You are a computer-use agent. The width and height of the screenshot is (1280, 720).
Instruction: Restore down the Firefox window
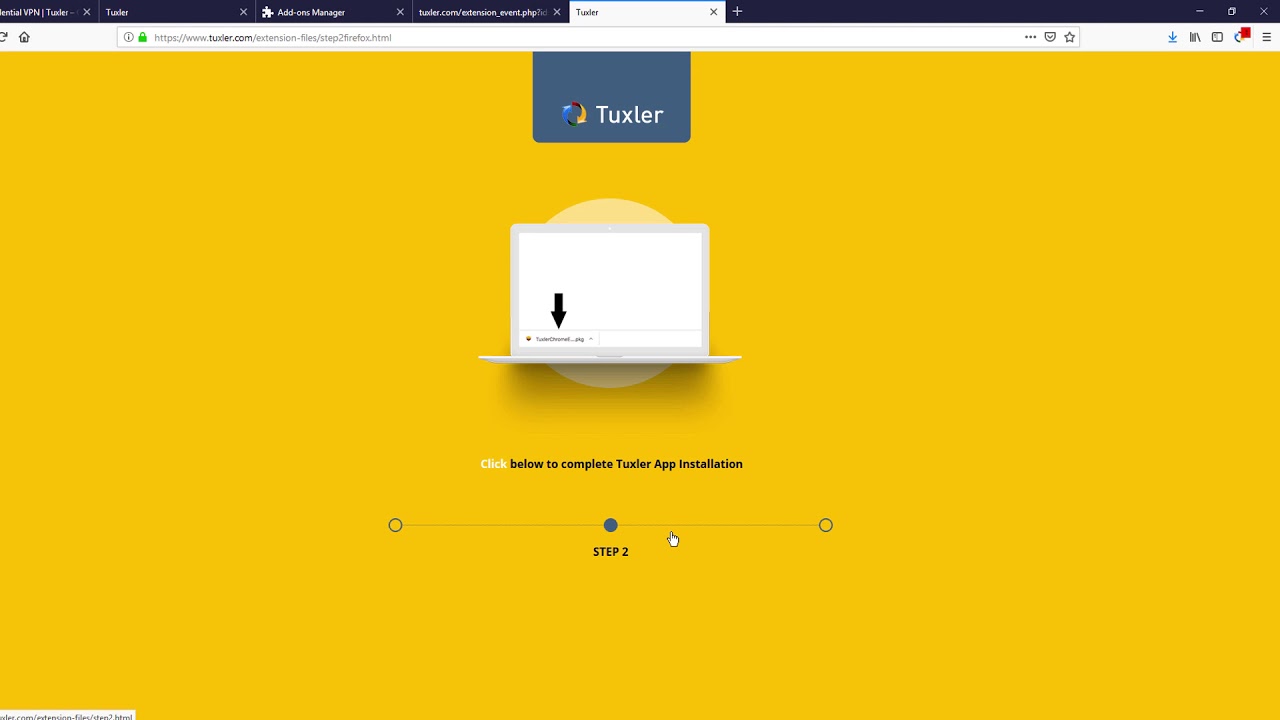pyautogui.click(x=1232, y=12)
